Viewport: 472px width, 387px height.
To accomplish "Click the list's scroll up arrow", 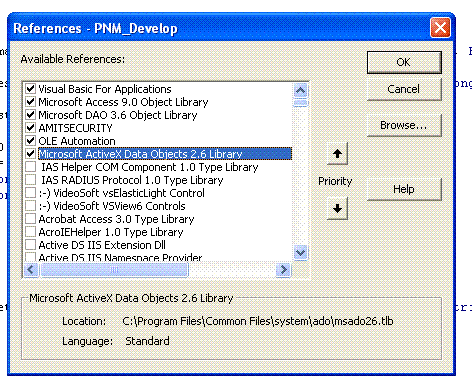I will pyautogui.click(x=301, y=90).
